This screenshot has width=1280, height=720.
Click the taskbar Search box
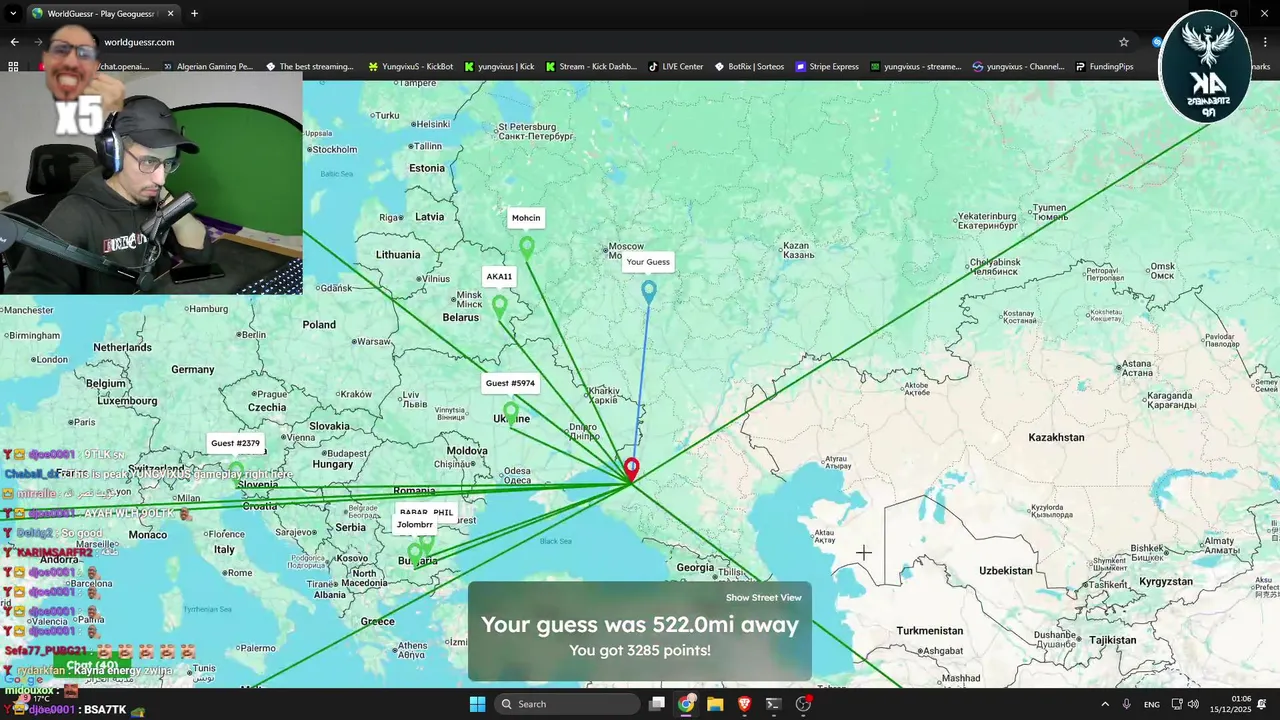[567, 704]
